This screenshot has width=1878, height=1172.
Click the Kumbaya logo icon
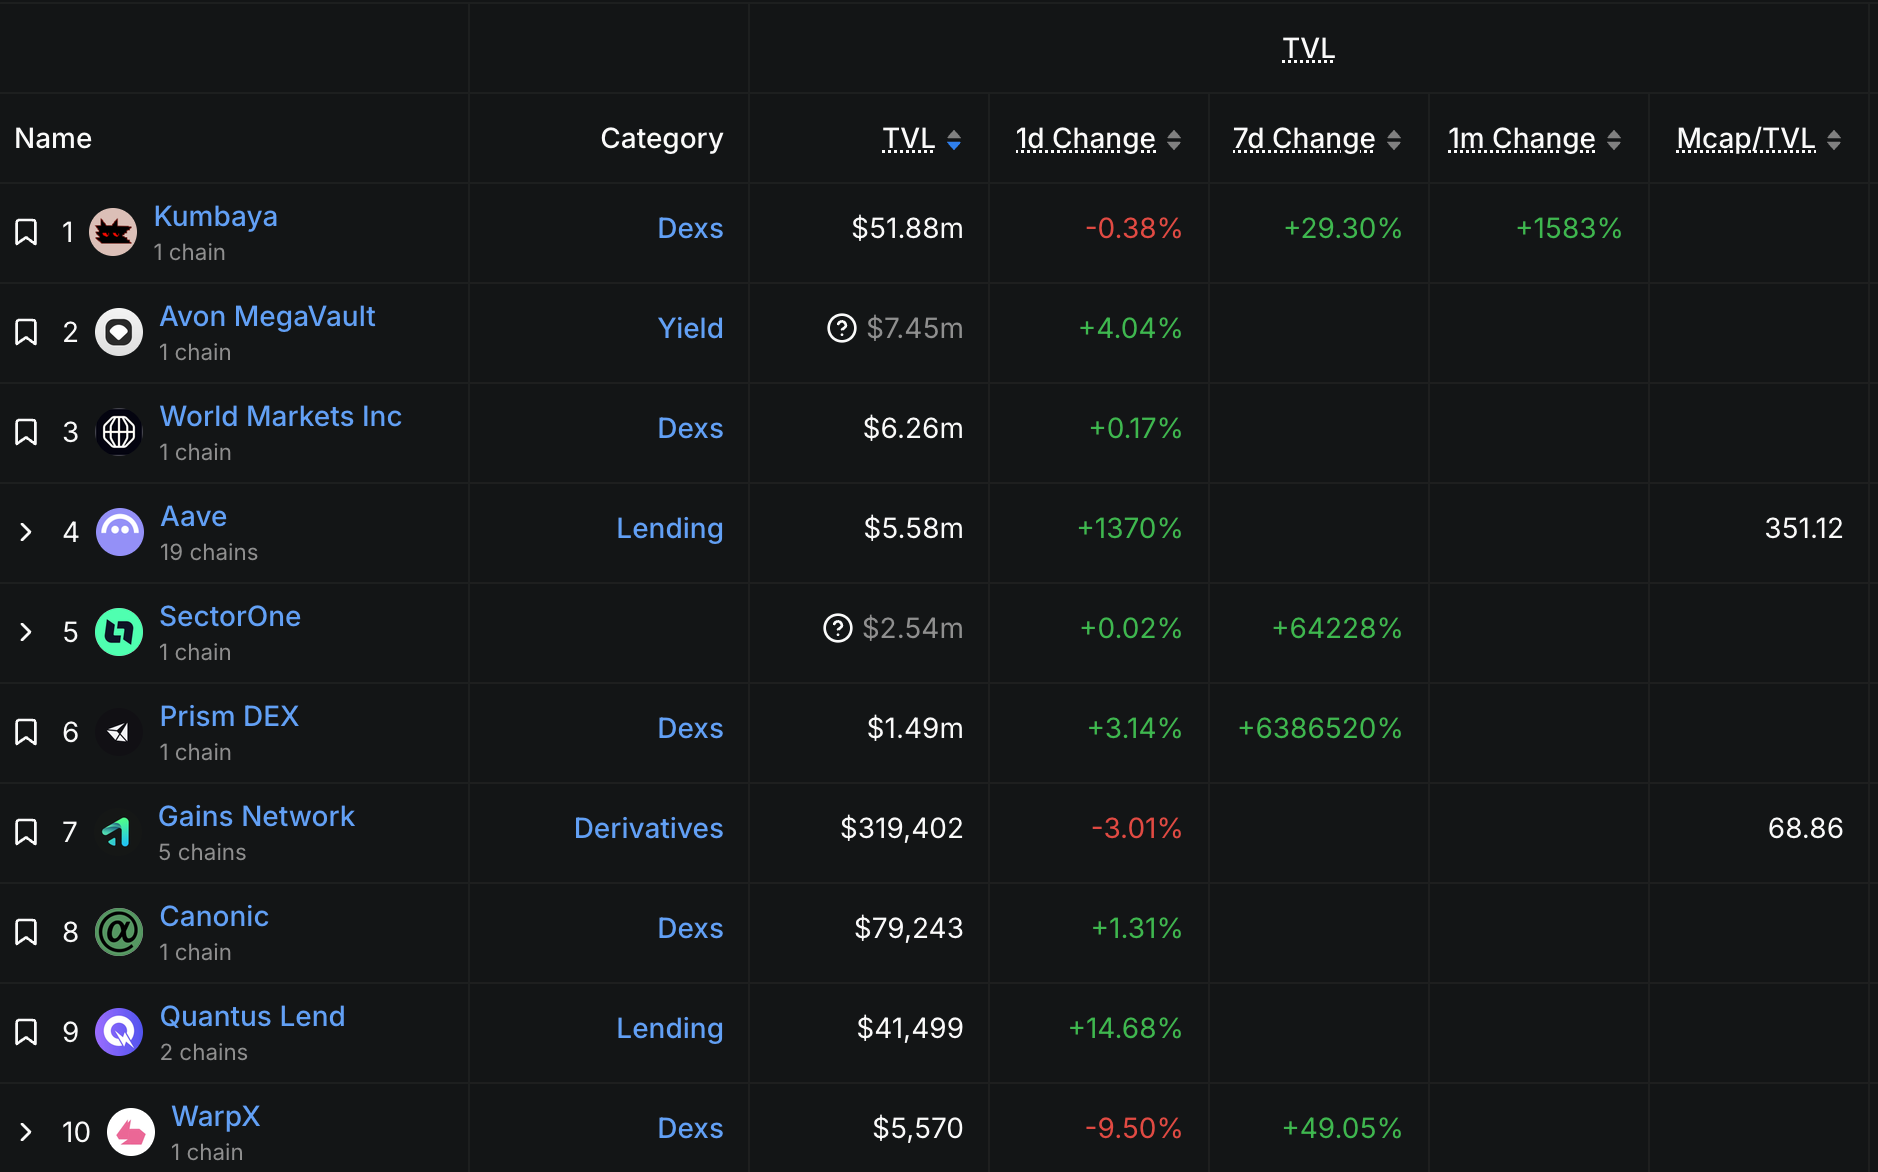[113, 232]
